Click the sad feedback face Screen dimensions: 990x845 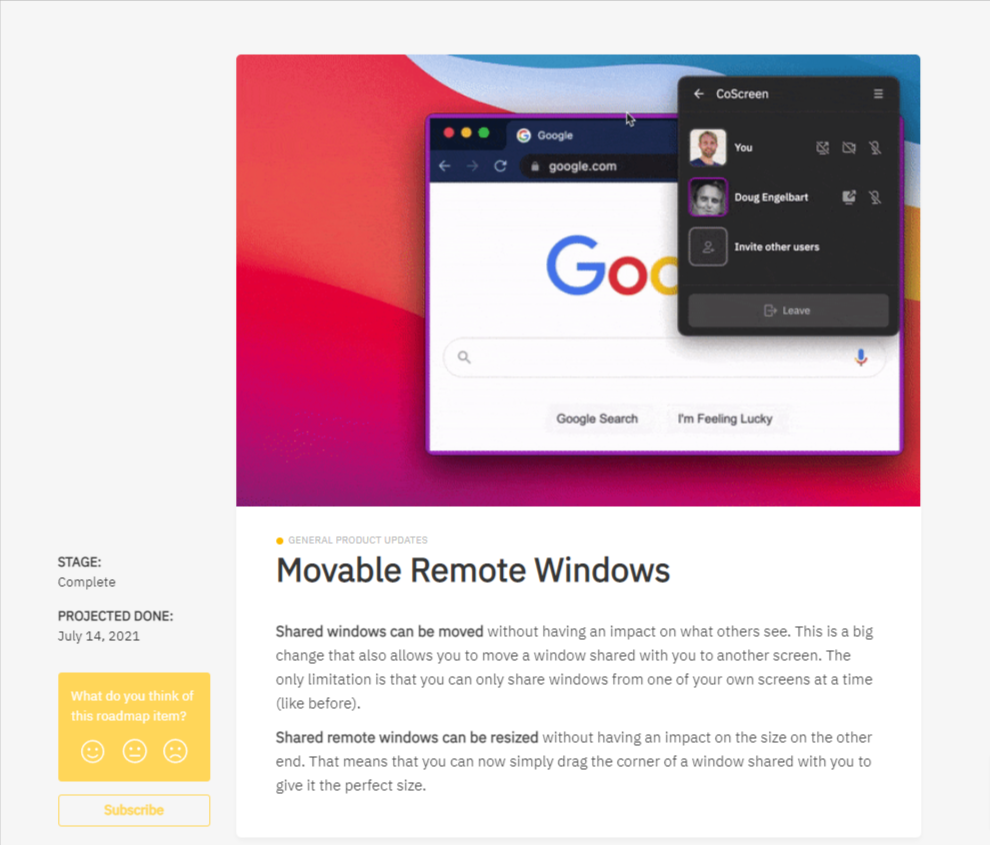[176, 752]
